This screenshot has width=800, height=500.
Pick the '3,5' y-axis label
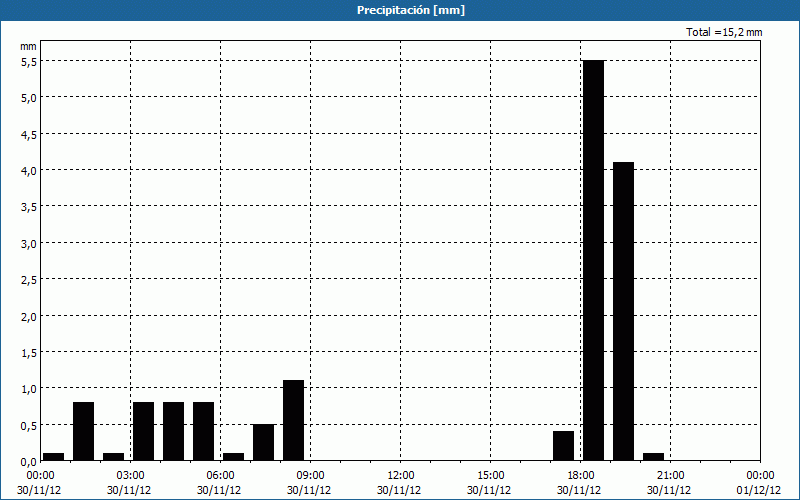(29, 207)
